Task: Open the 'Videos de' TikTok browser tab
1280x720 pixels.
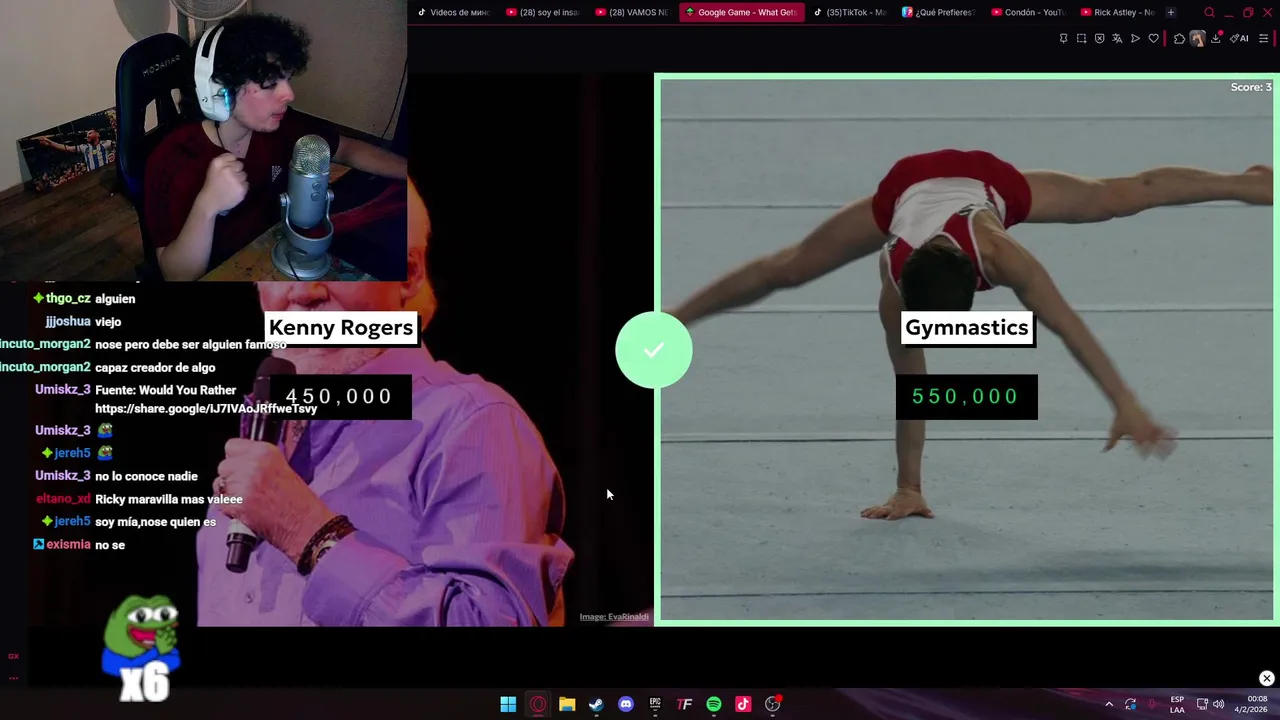Action: pyautogui.click(x=453, y=12)
